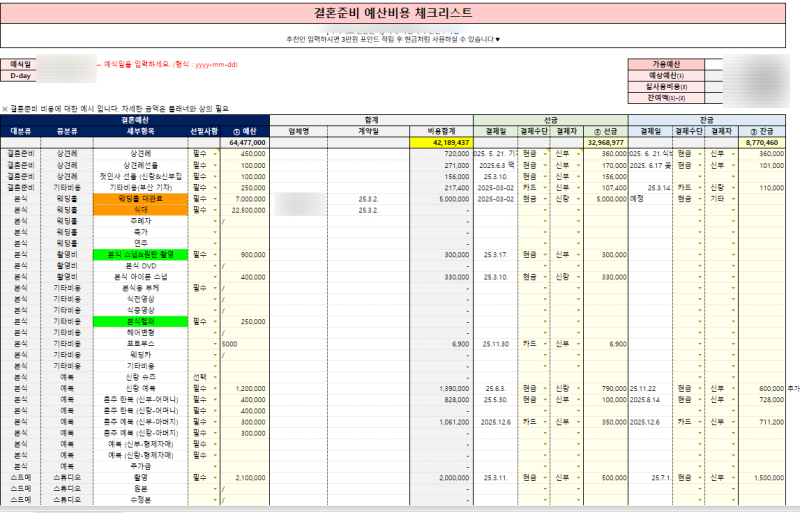This screenshot has height=513, width=800.
Task: Open 선필사항 dropdown for 본식헬퍼 row
Action: 215,322
